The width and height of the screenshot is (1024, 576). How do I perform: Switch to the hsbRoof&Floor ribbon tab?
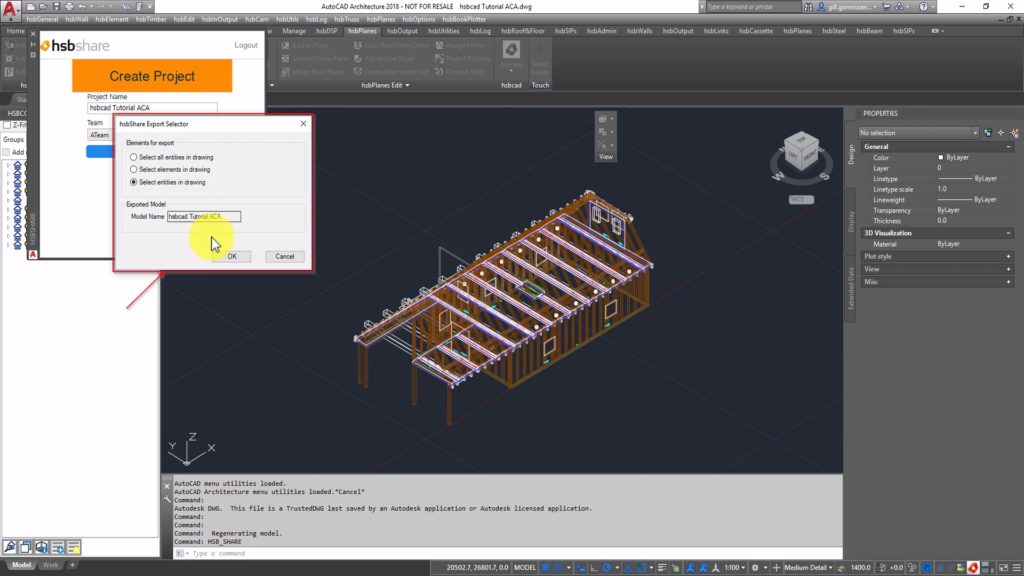[522, 31]
